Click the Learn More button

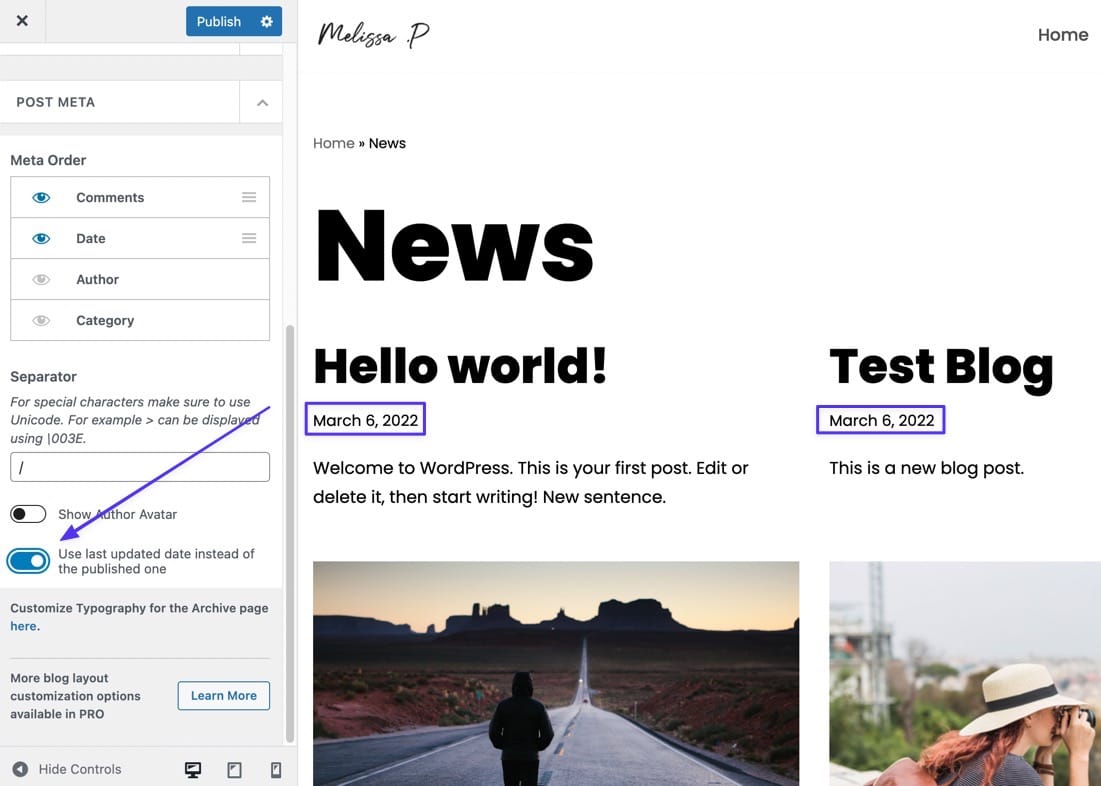pos(223,696)
